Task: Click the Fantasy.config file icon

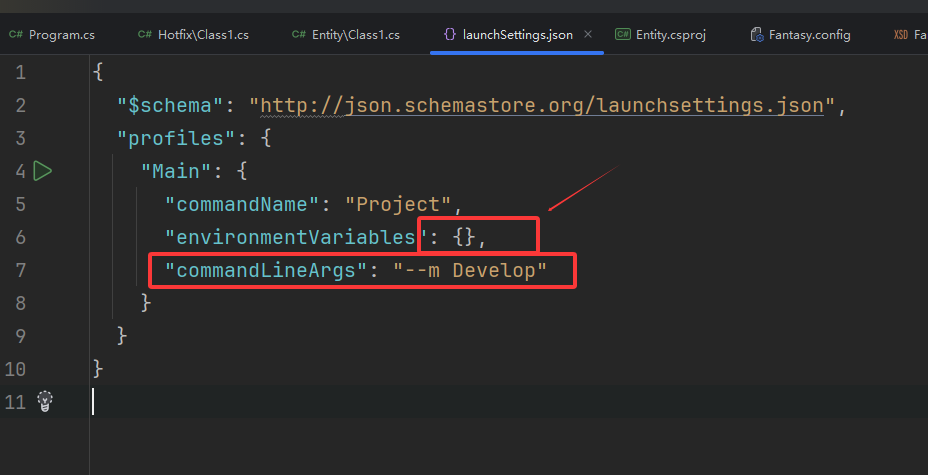Action: click(x=757, y=35)
